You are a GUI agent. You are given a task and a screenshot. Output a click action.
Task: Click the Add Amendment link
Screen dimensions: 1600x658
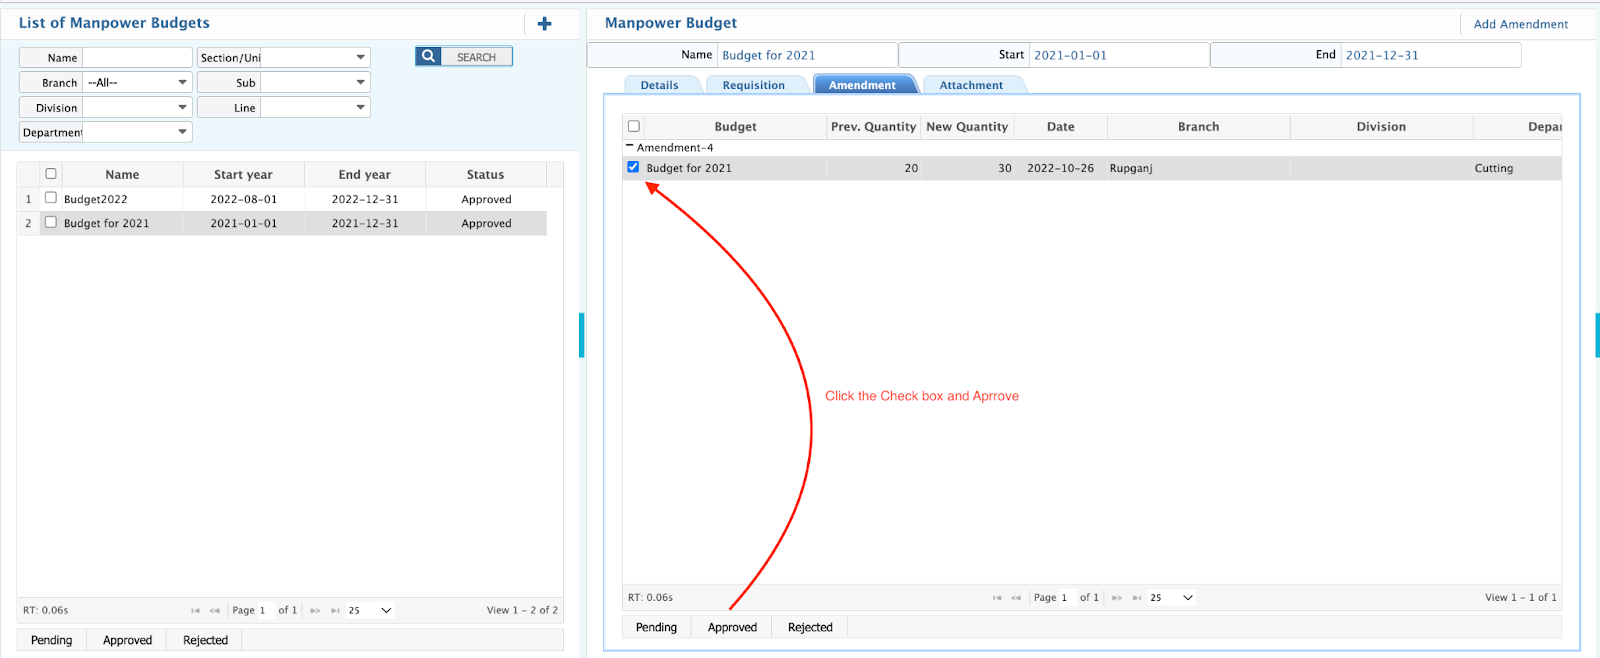(1520, 24)
